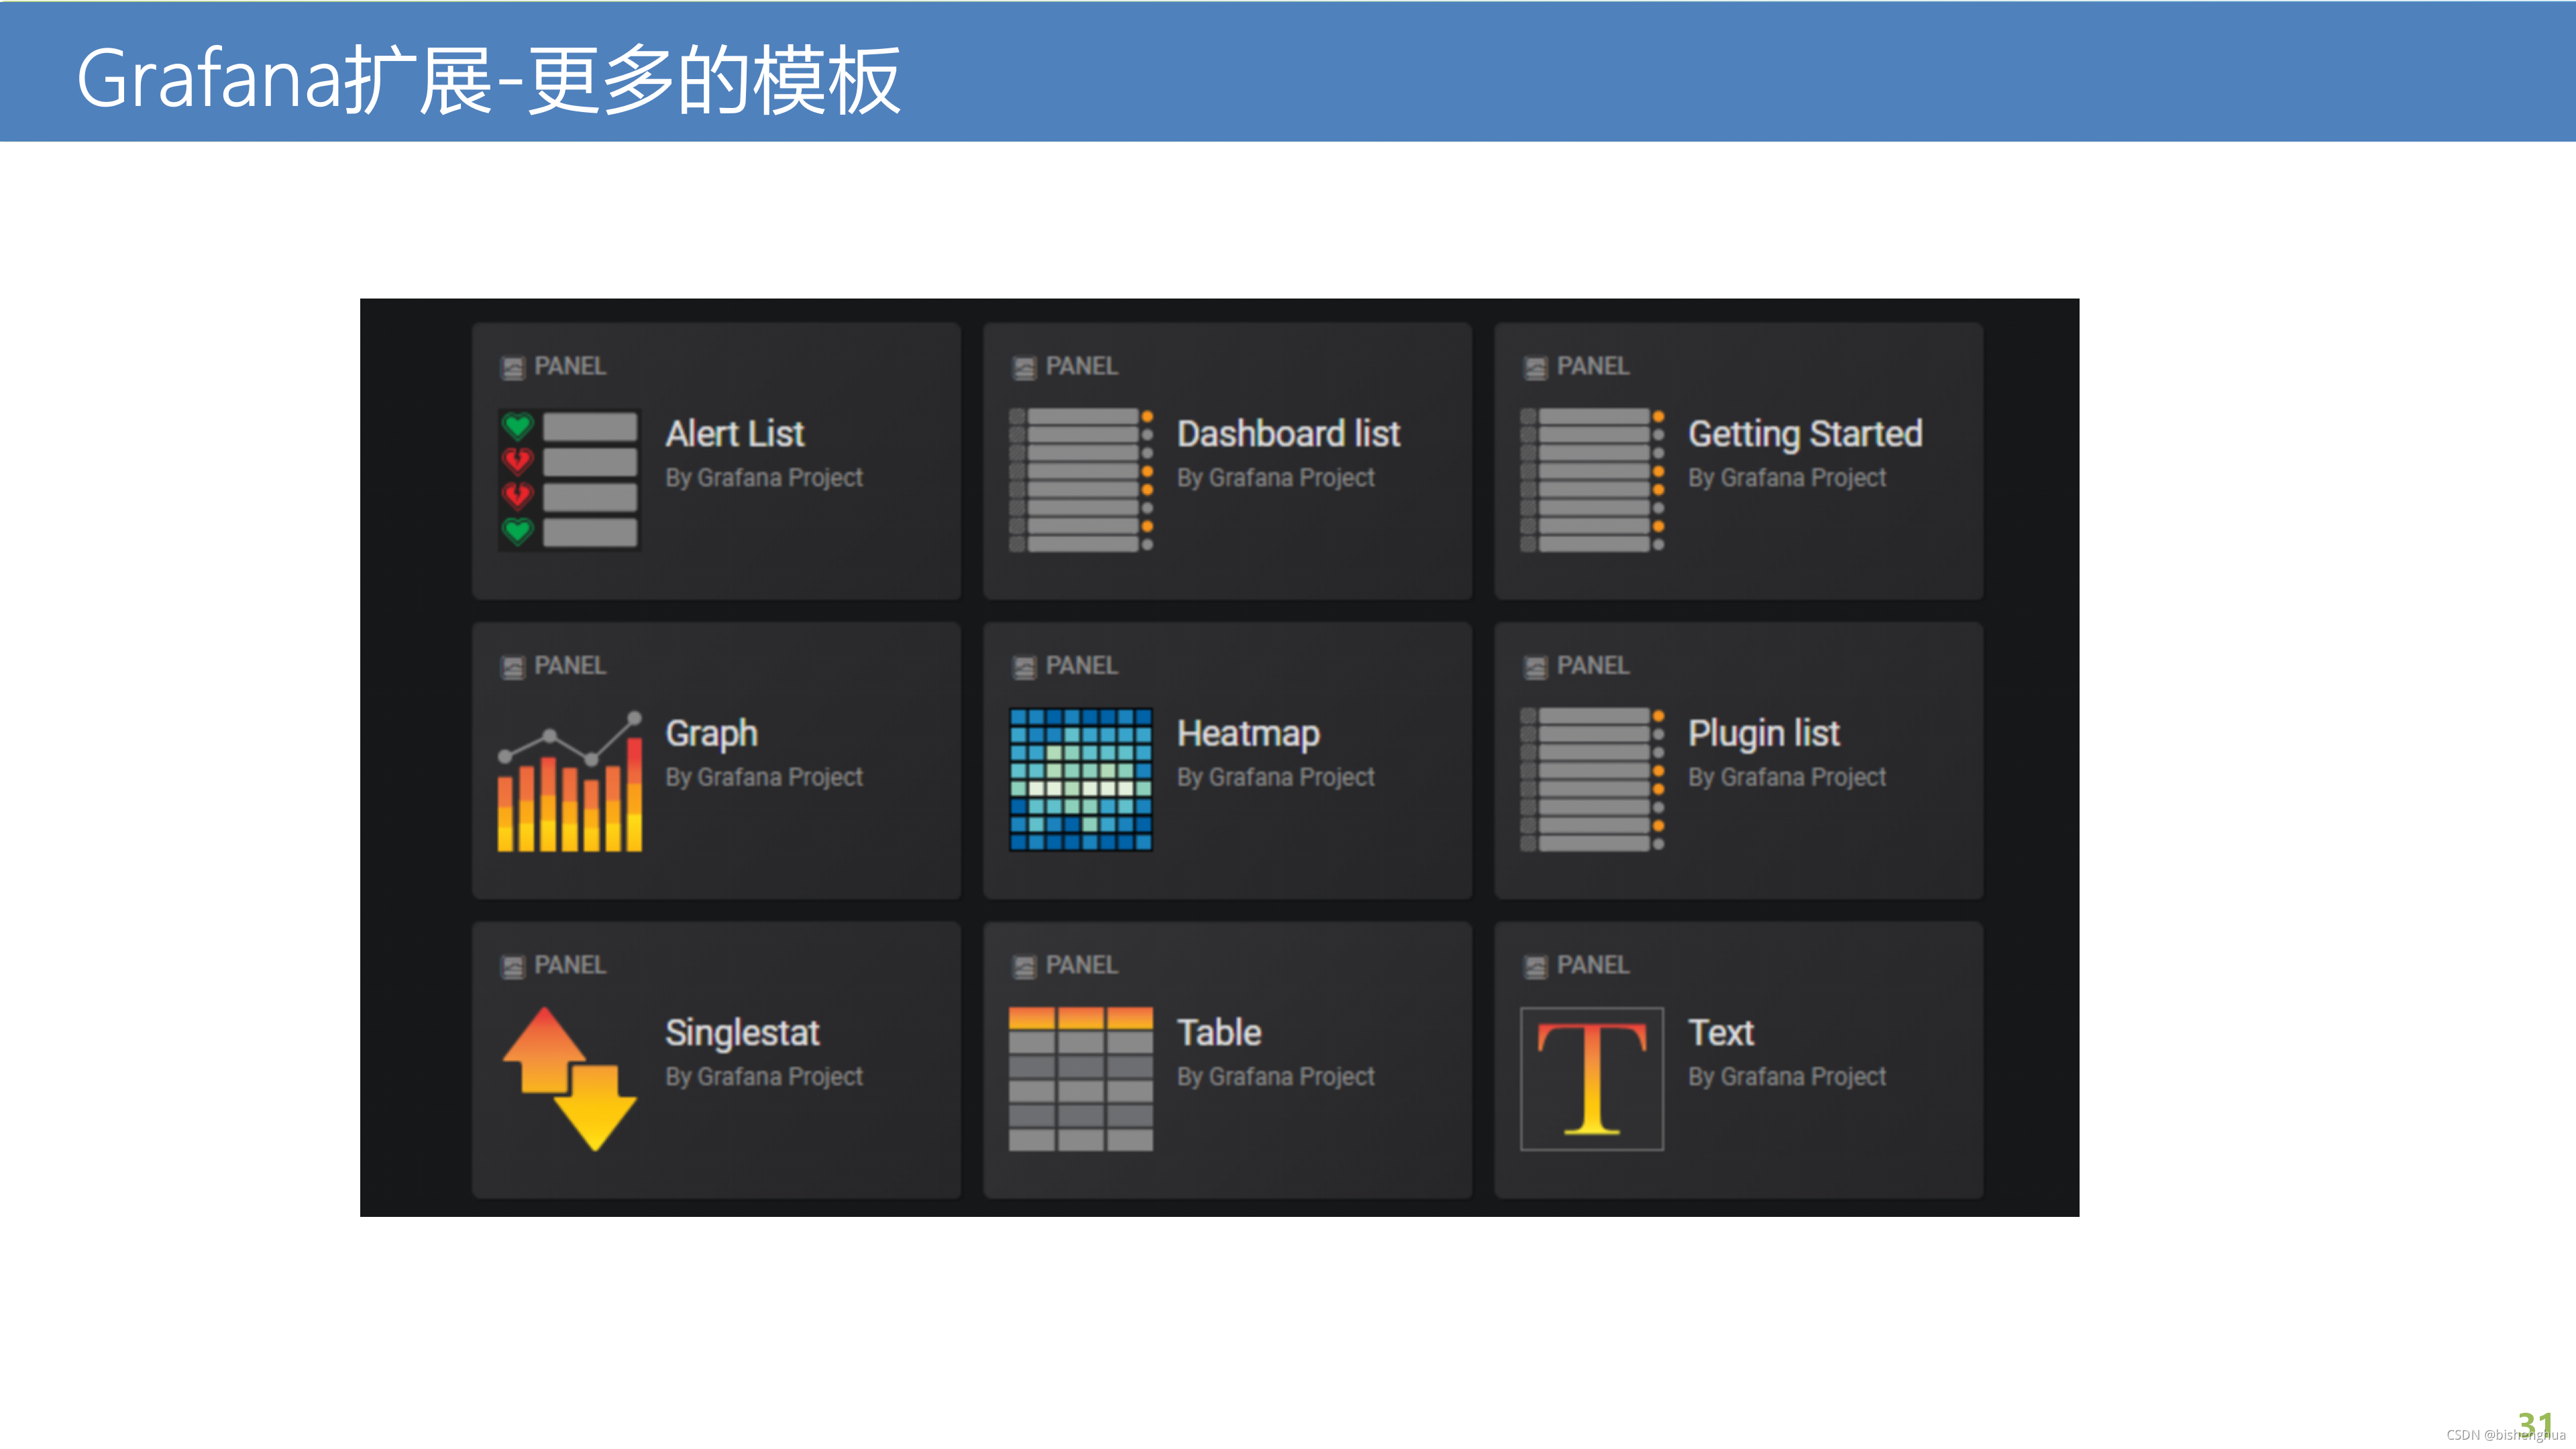The width and height of the screenshot is (2576, 1449).
Task: Open the Dashboard list plugin title
Action: pyautogui.click(x=1288, y=434)
